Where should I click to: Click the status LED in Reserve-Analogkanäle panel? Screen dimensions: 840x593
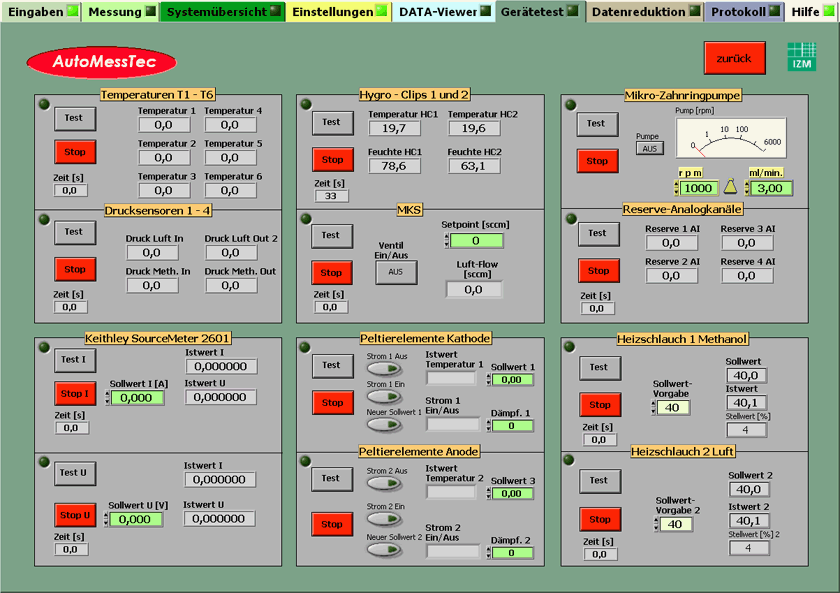571,219
